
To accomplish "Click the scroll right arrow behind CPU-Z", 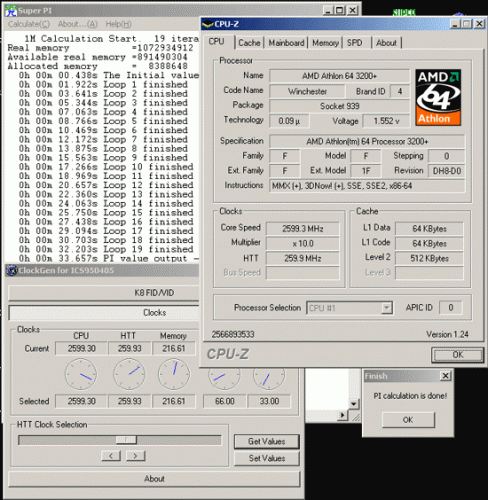I will point(342,415).
